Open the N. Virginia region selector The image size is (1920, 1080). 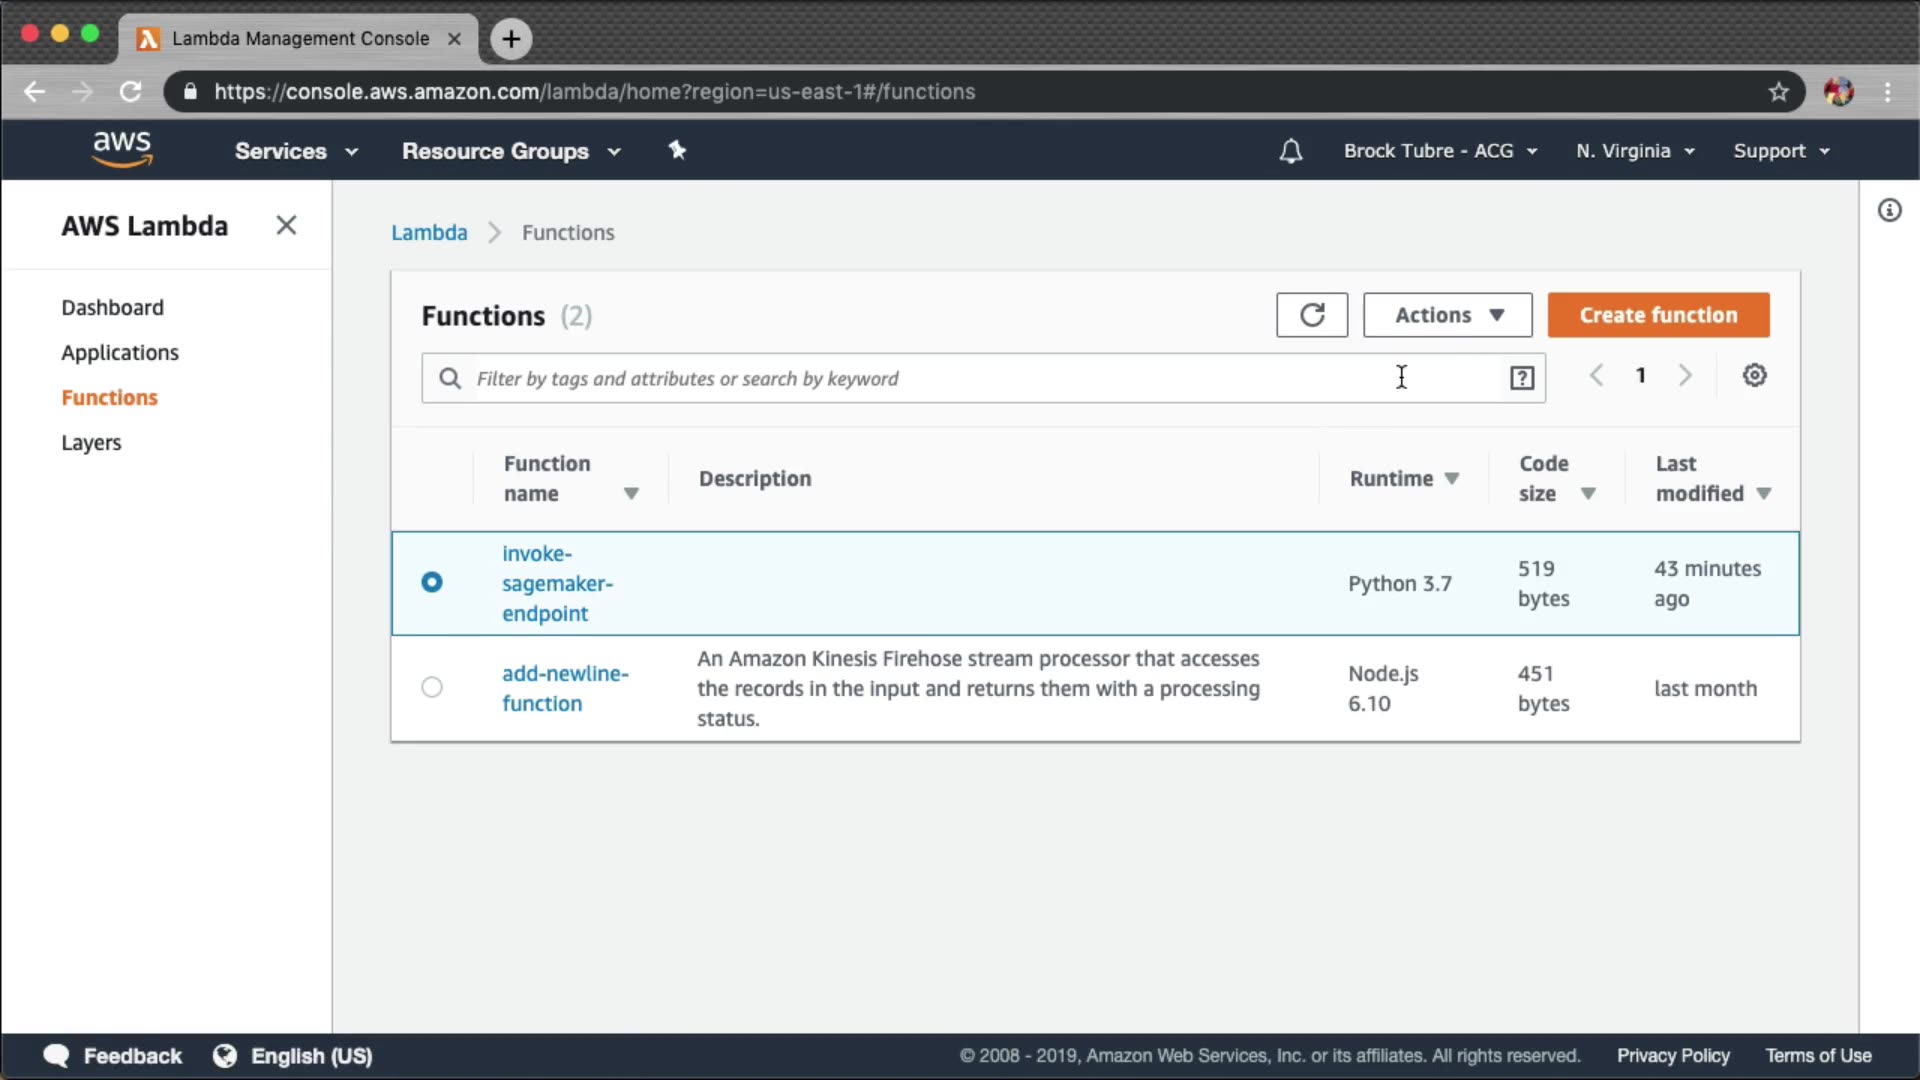click(1635, 151)
